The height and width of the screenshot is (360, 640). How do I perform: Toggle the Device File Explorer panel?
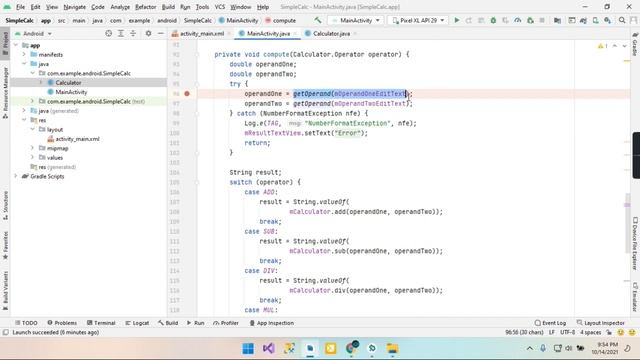[x=635, y=243]
